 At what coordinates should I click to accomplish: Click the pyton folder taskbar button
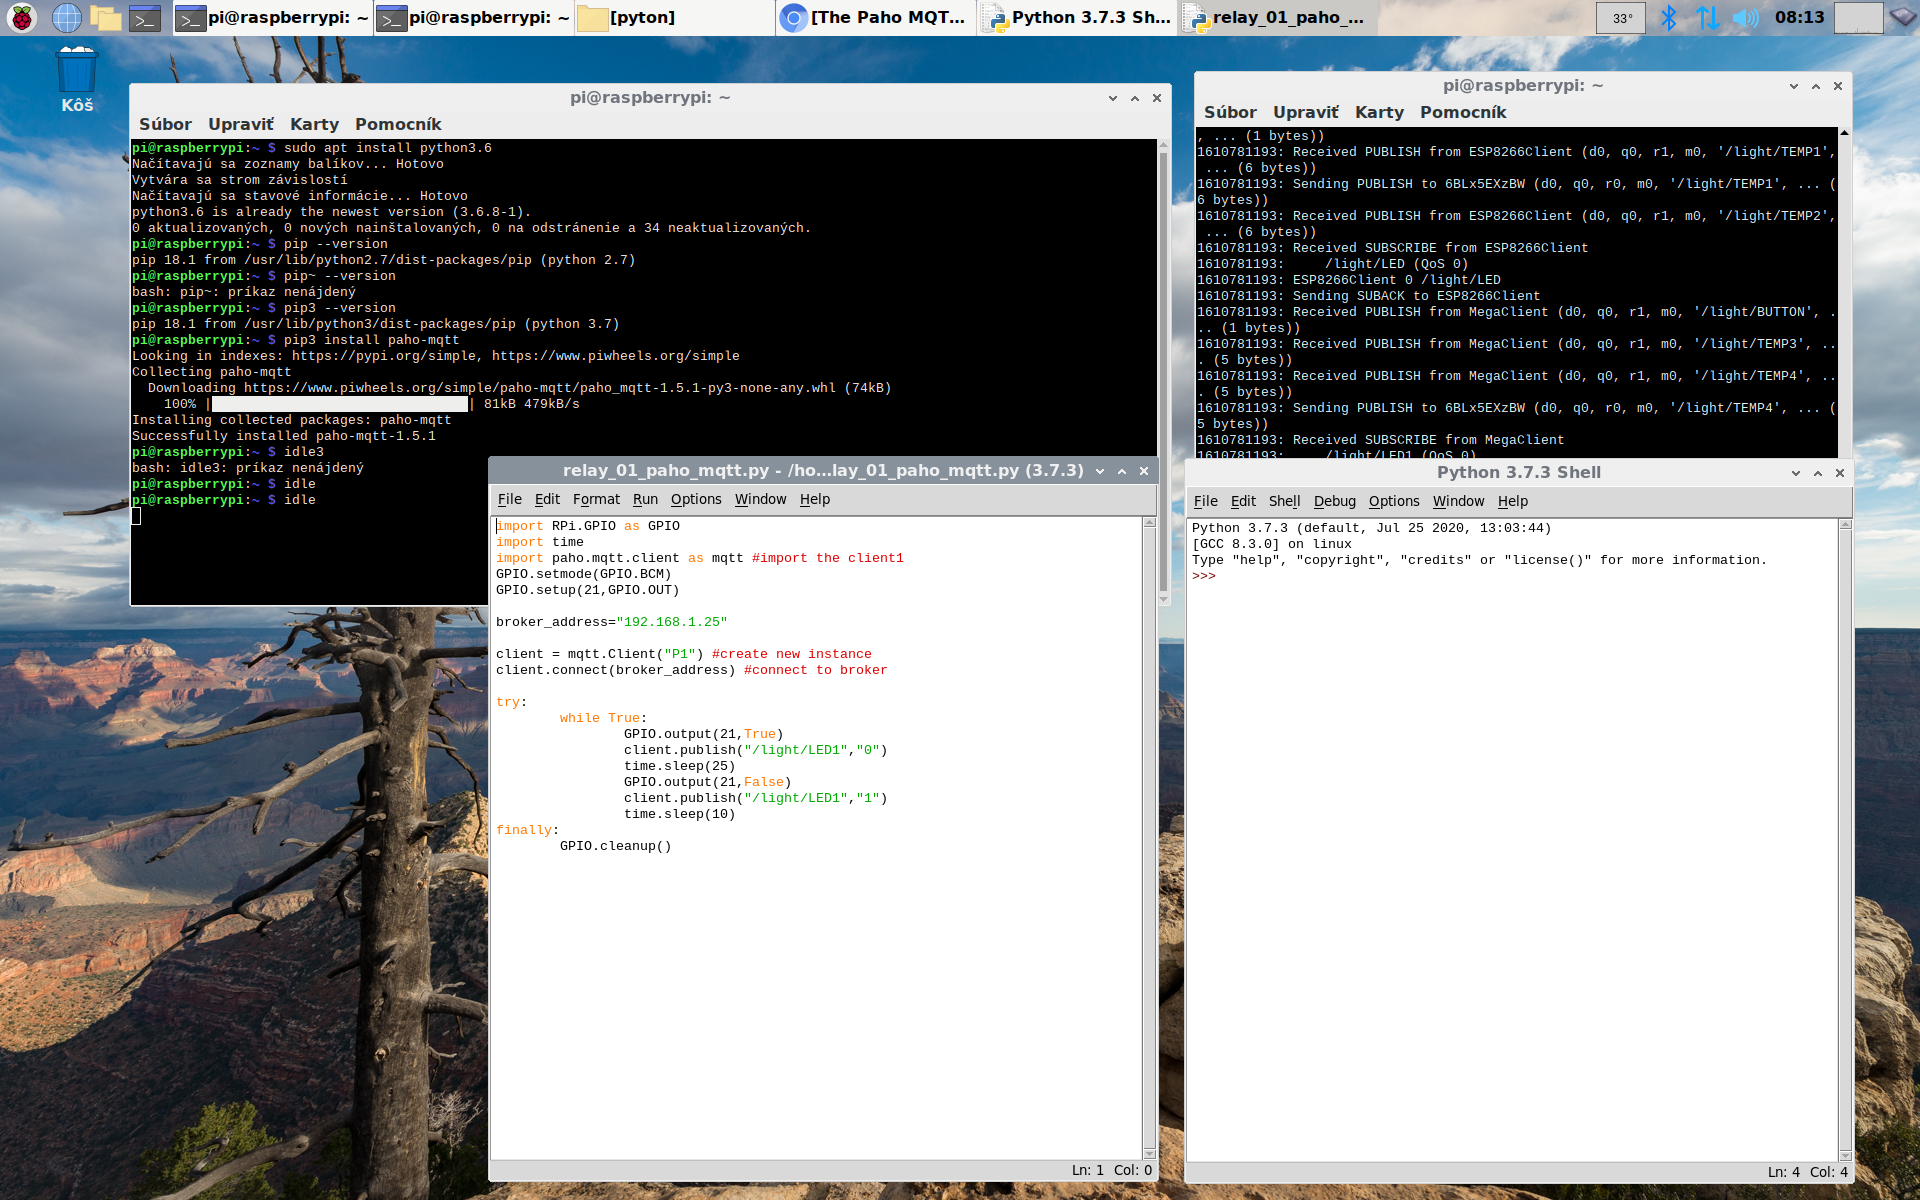[675, 17]
